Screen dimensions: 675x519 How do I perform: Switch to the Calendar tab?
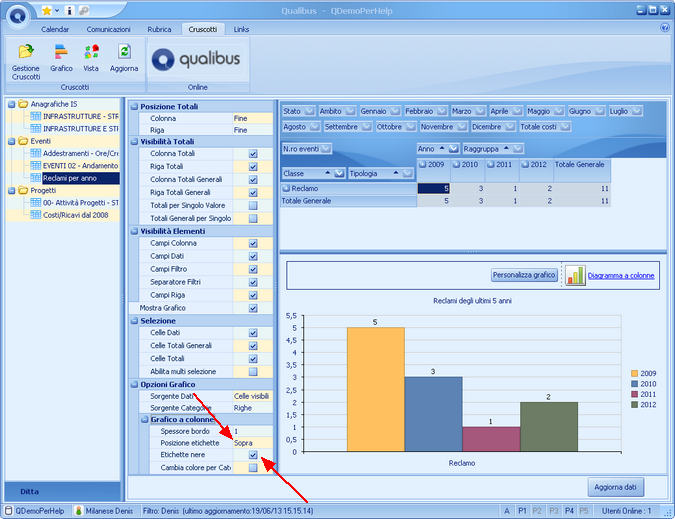(55, 29)
